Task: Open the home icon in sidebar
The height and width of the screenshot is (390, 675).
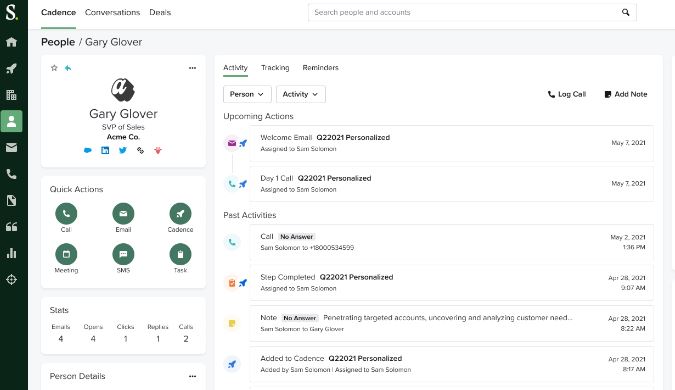Action: 11,42
